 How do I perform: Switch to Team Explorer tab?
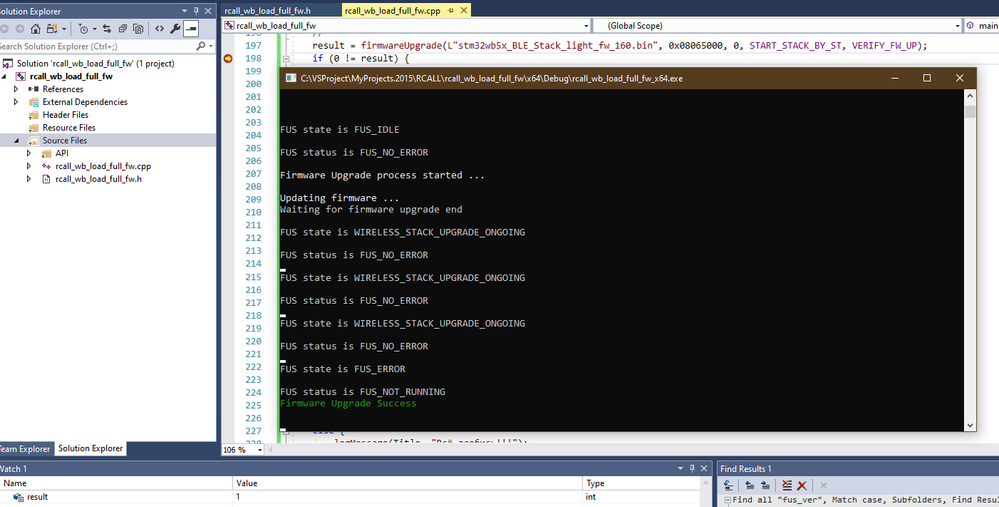pyautogui.click(x=25, y=448)
